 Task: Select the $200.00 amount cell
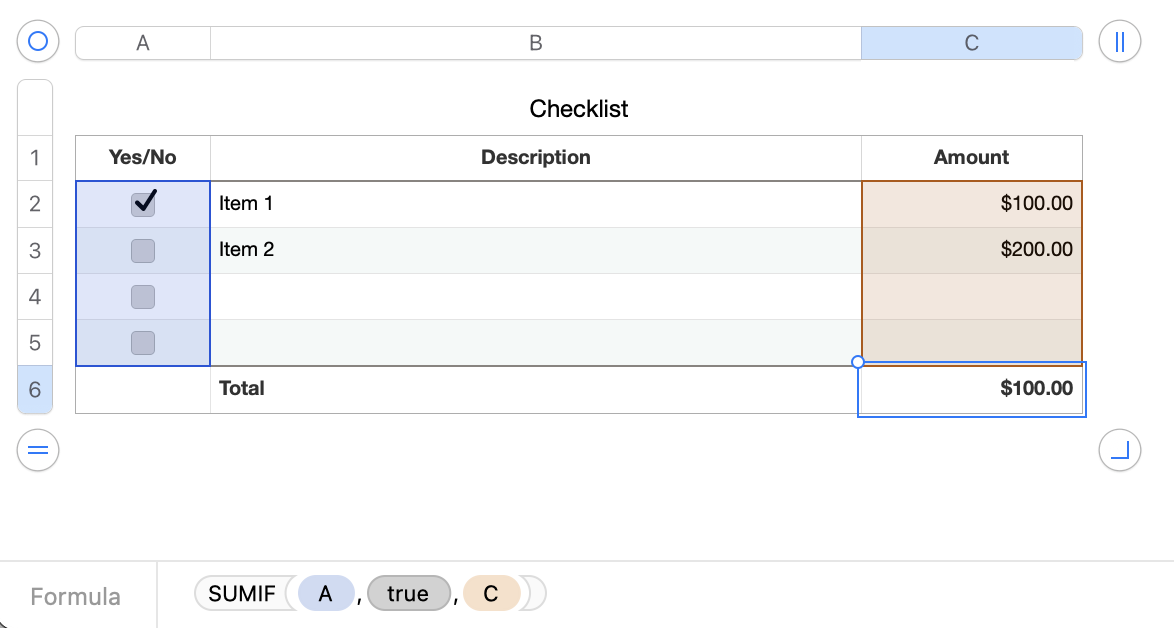pos(971,250)
